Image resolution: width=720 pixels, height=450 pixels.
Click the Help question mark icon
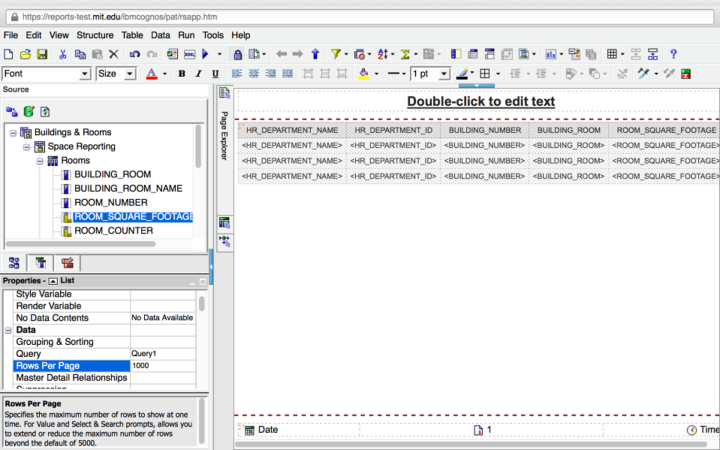tap(674, 54)
